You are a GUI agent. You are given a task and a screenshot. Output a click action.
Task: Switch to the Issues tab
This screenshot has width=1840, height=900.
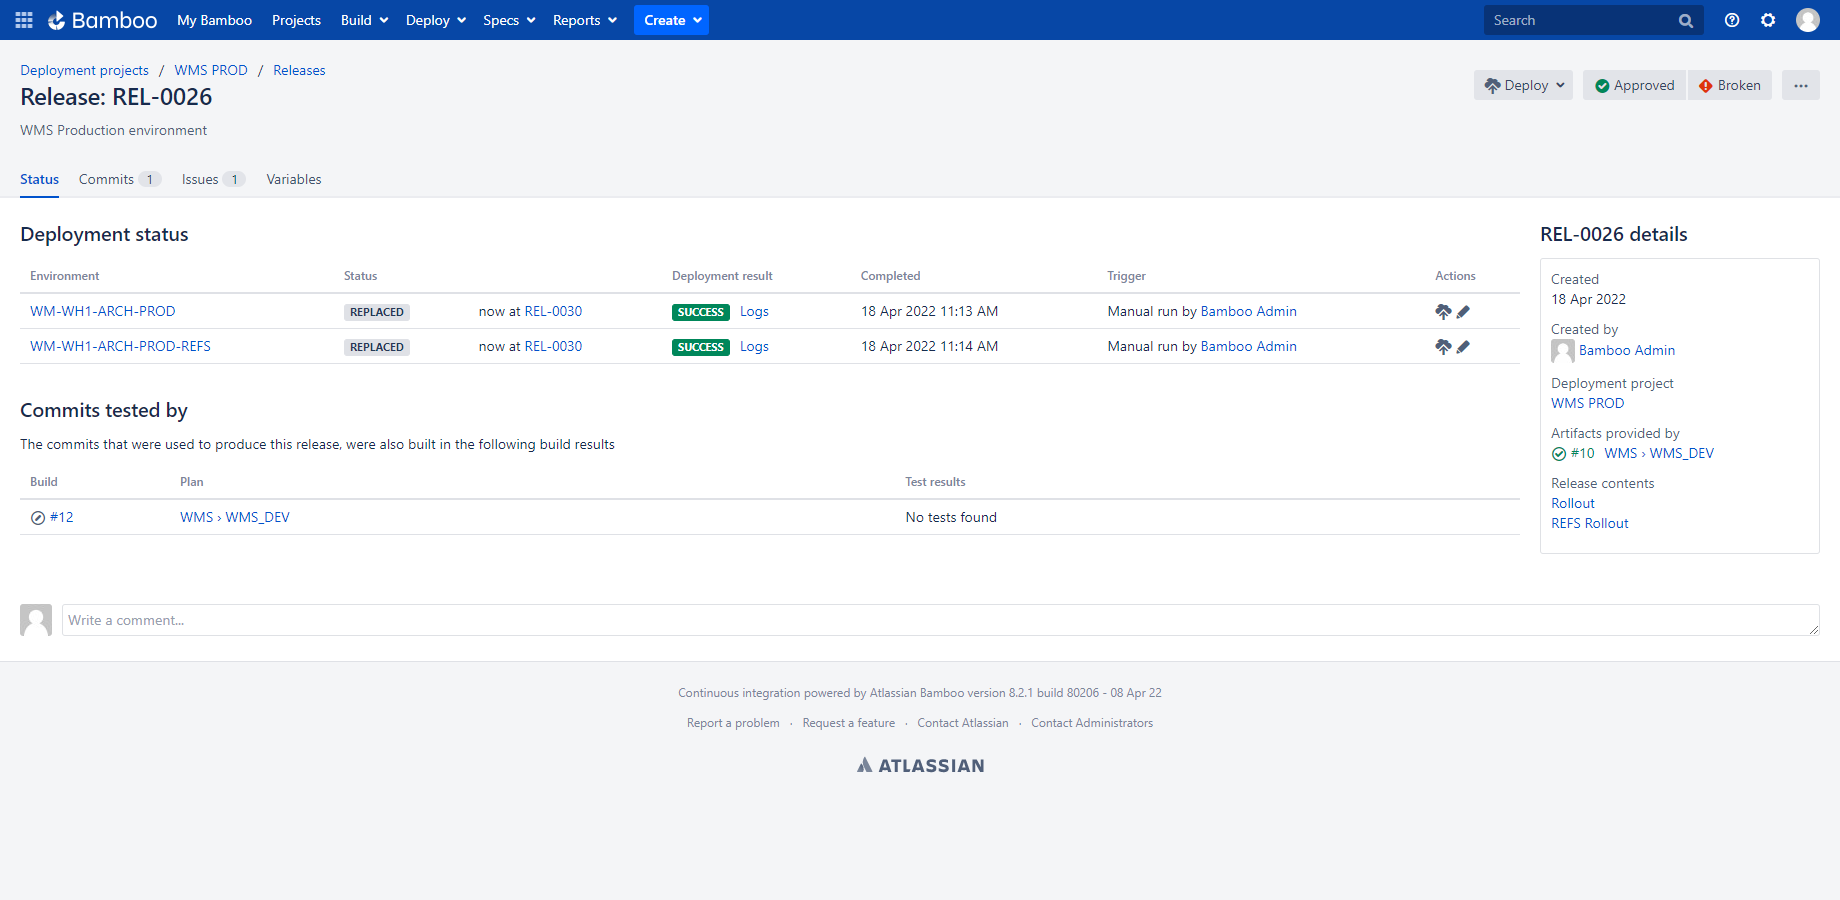tap(213, 180)
